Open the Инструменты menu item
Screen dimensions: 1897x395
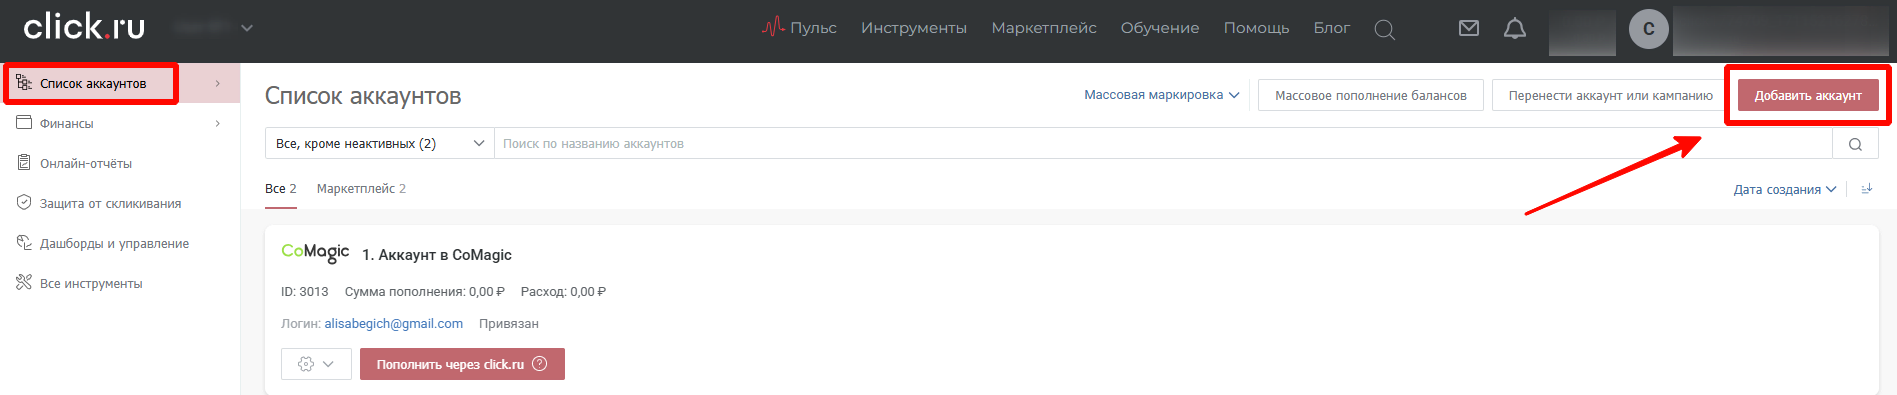click(x=914, y=28)
